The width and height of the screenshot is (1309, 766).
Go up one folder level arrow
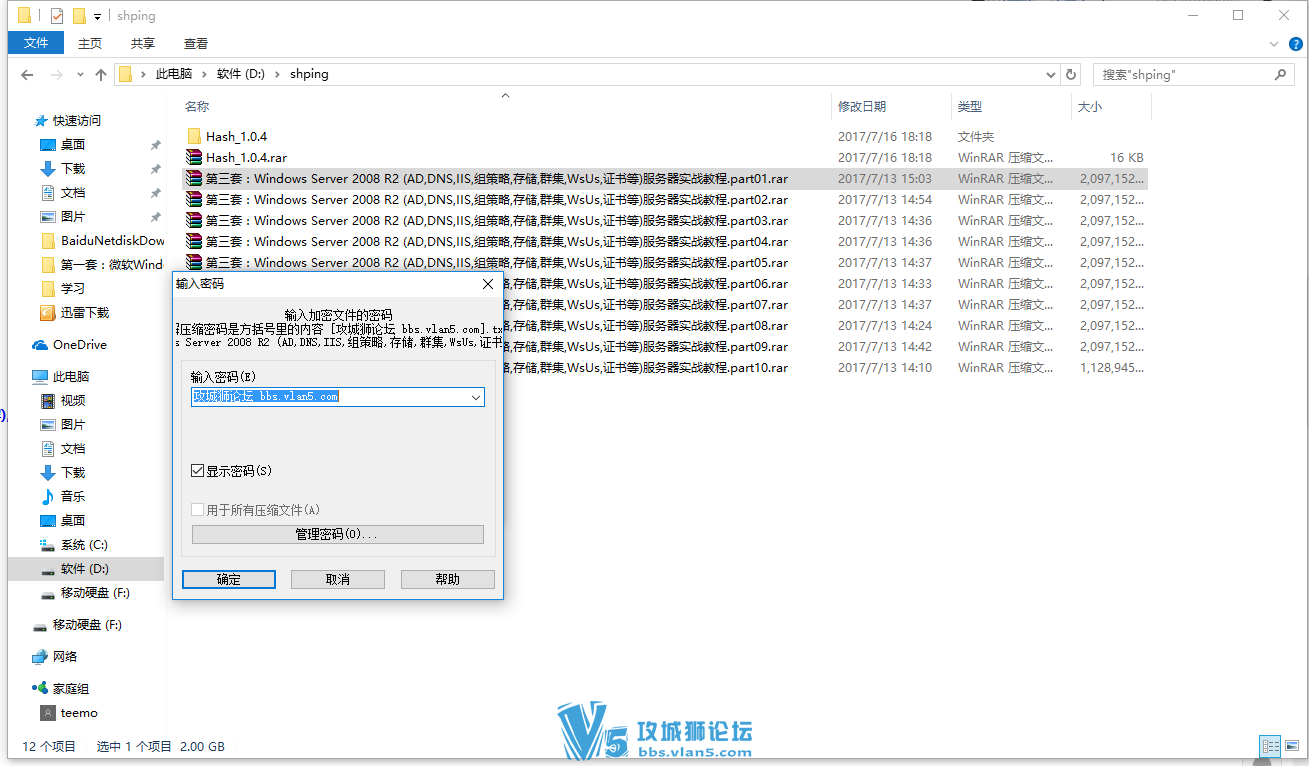100,75
